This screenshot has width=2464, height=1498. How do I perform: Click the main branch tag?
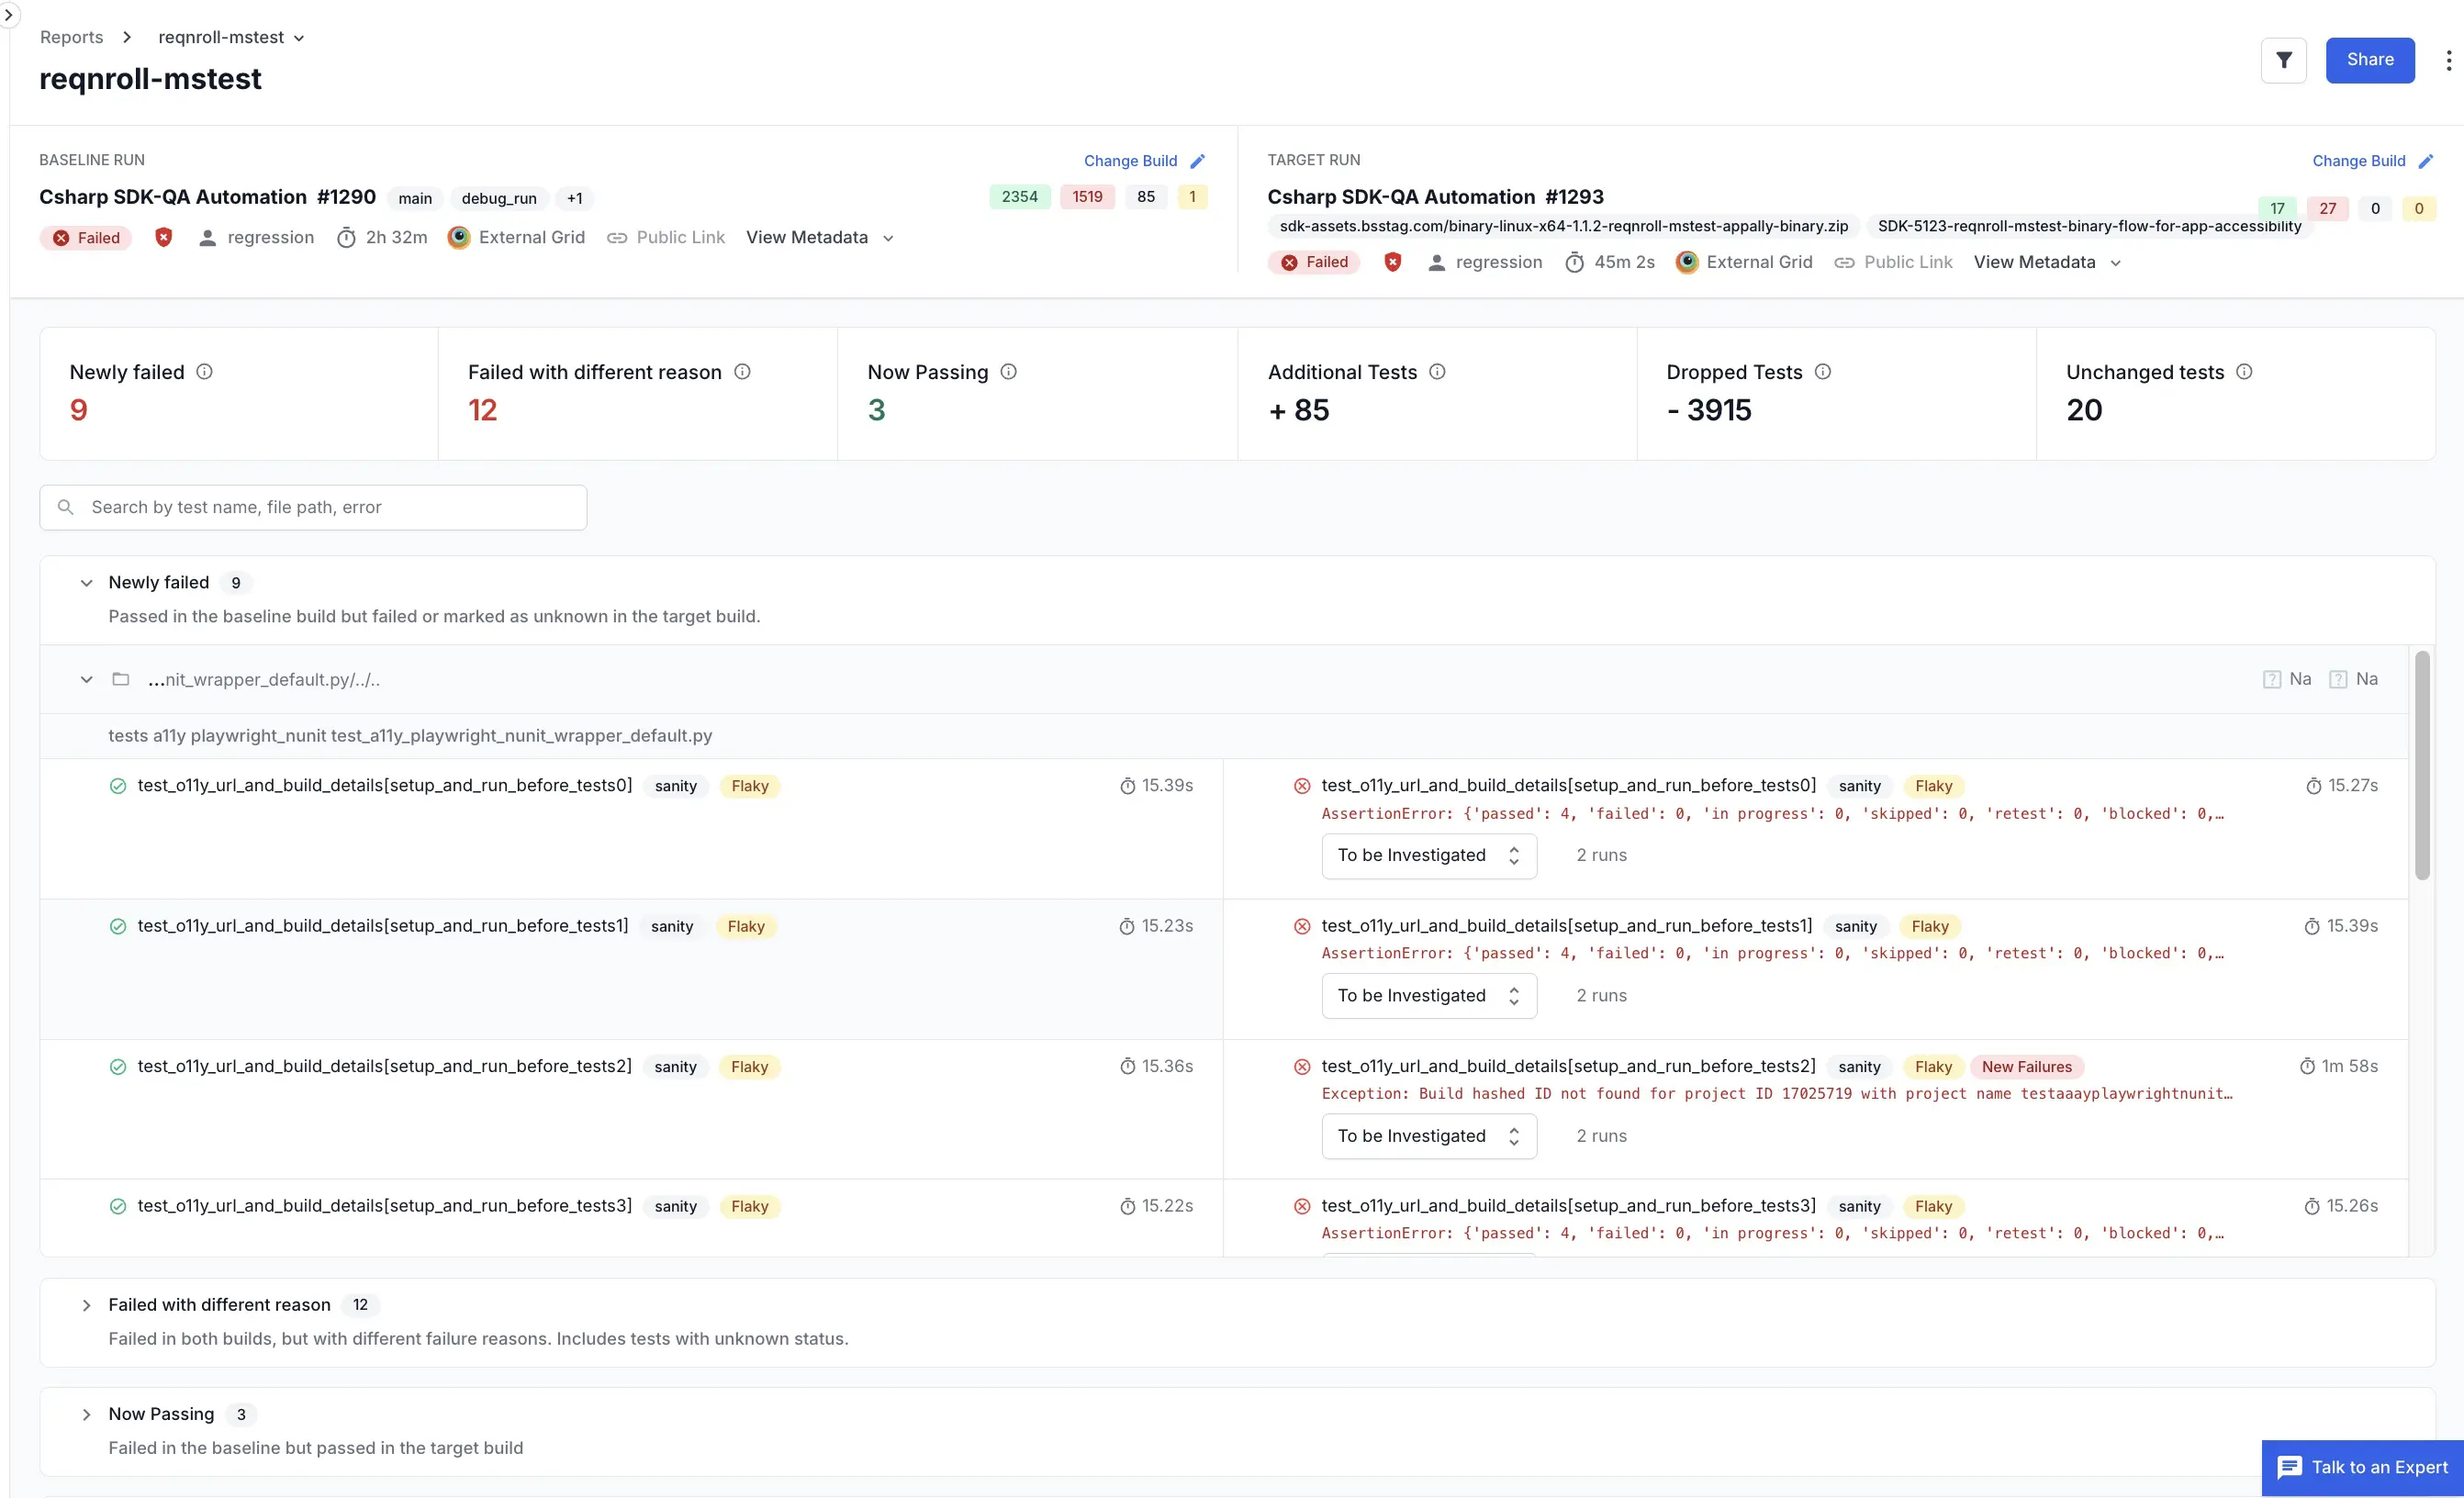click(x=415, y=198)
